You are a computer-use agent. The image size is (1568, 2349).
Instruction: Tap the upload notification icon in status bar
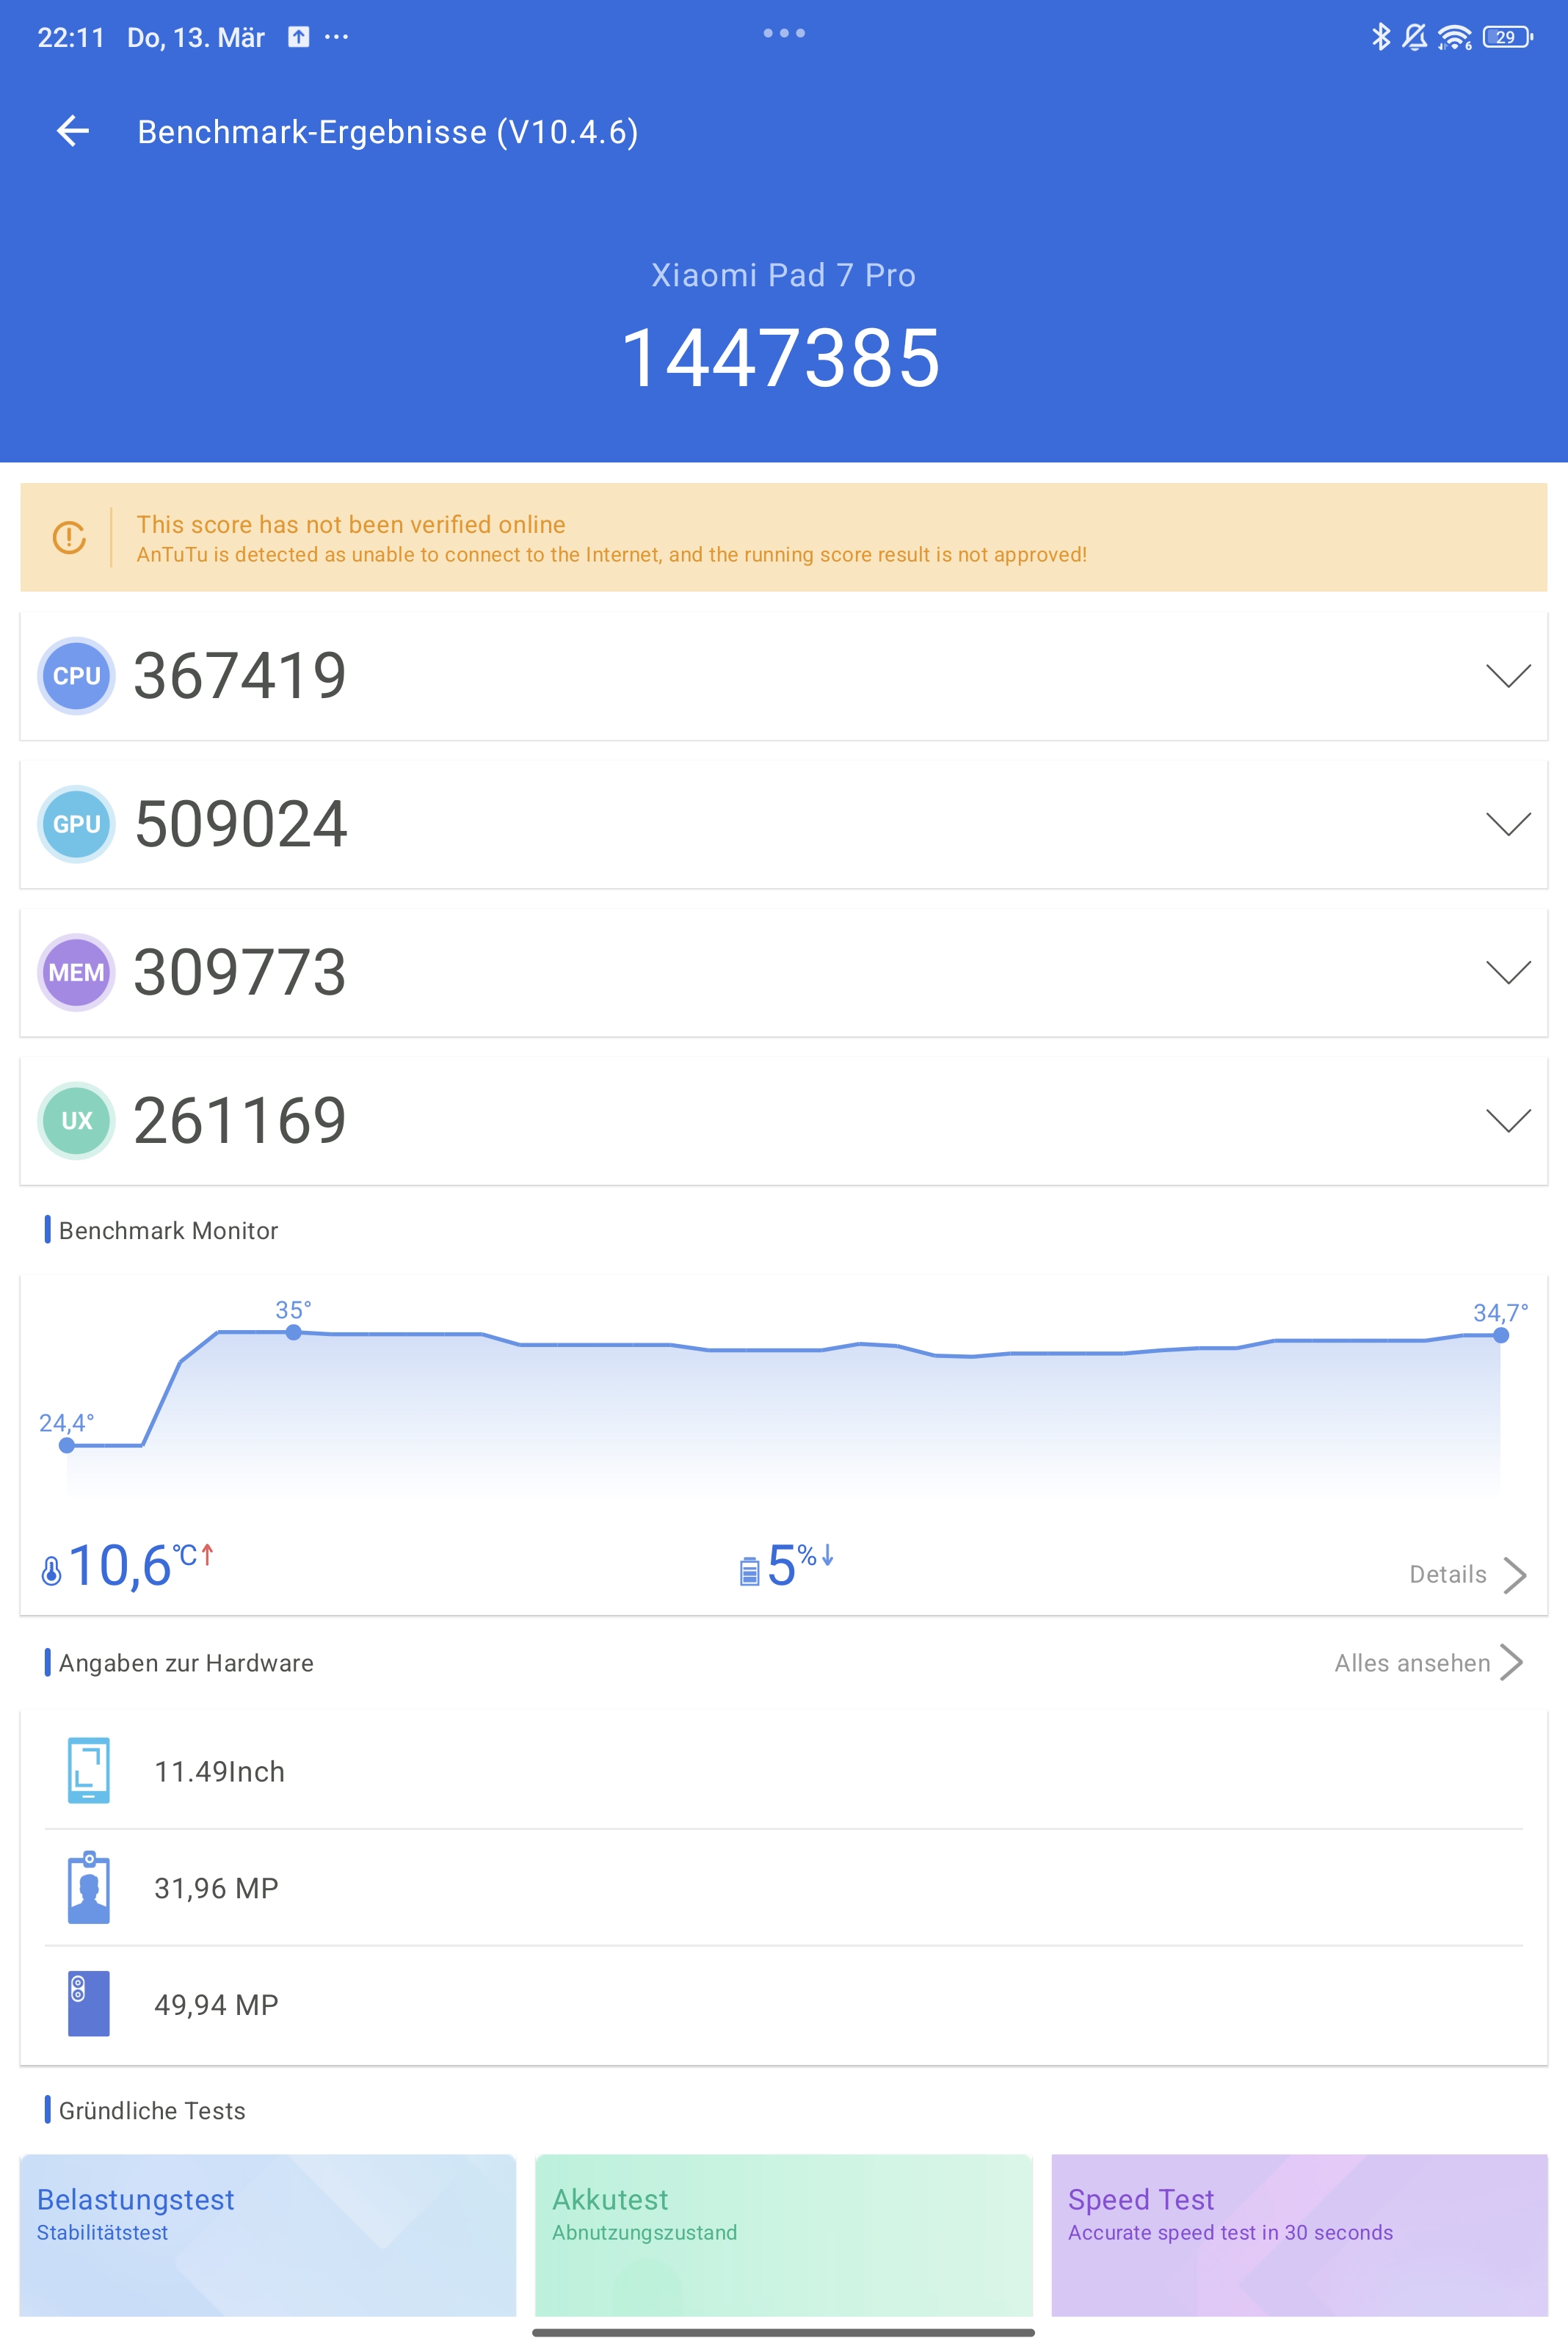coord(298,37)
